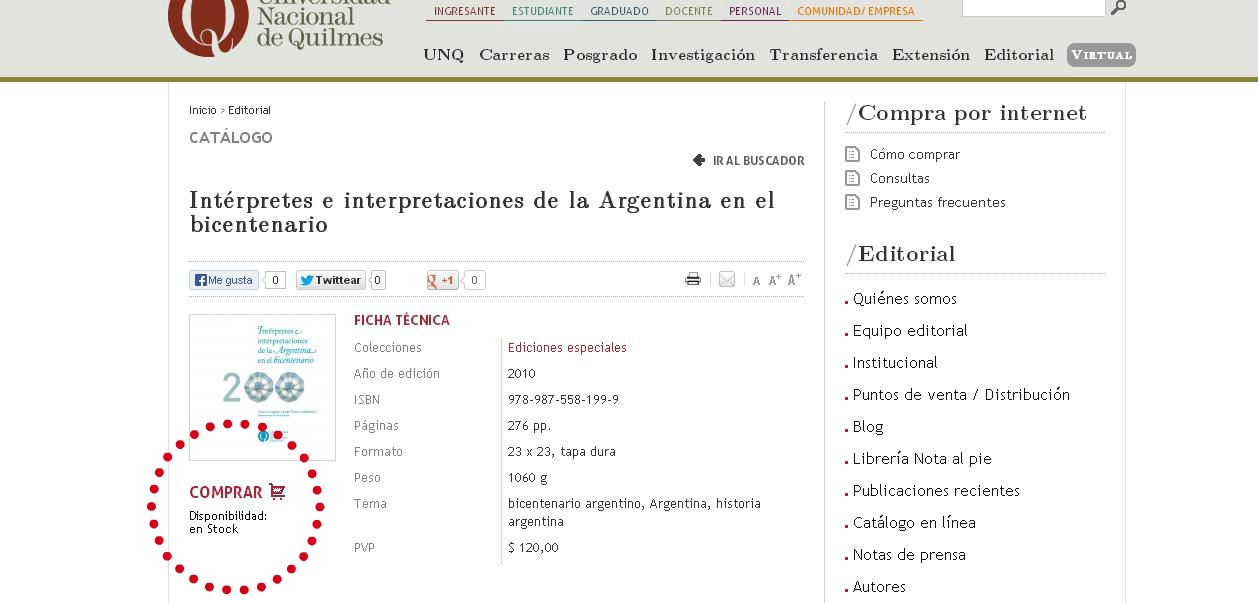The width and height of the screenshot is (1258, 603).
Task: Open Consultas link
Action: coord(900,178)
